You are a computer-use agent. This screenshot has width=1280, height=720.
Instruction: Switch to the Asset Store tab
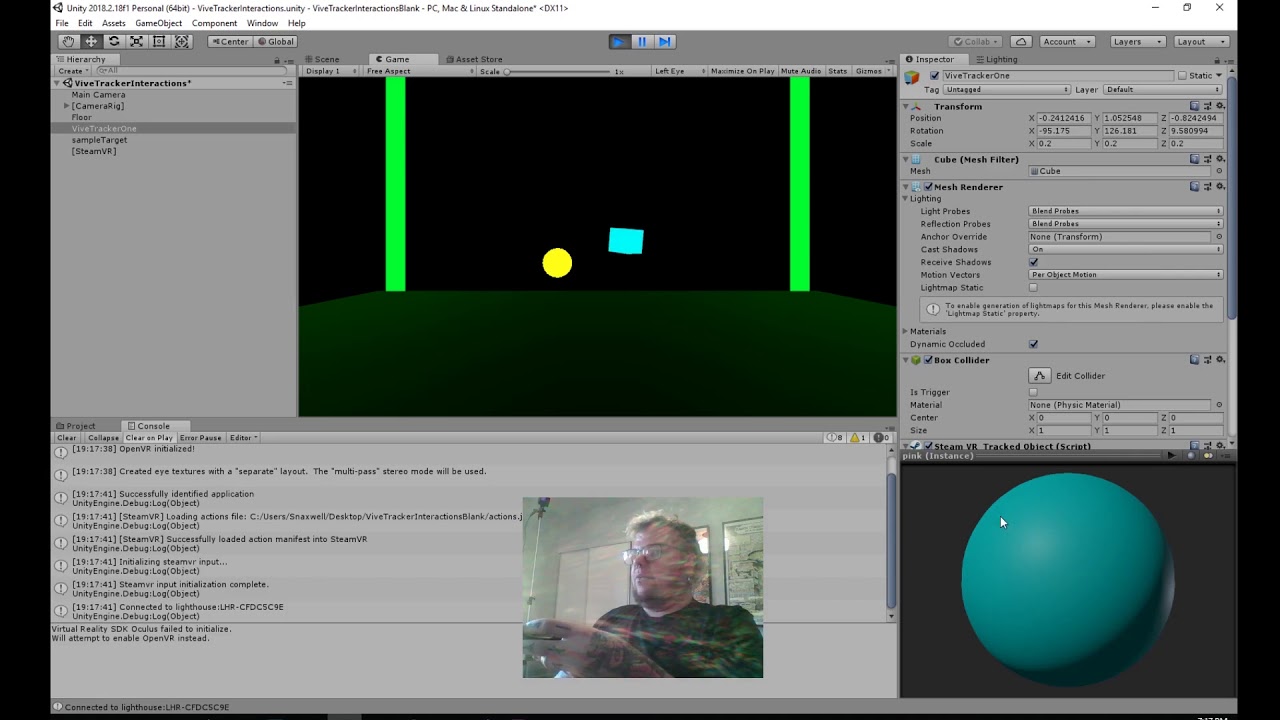tap(474, 59)
